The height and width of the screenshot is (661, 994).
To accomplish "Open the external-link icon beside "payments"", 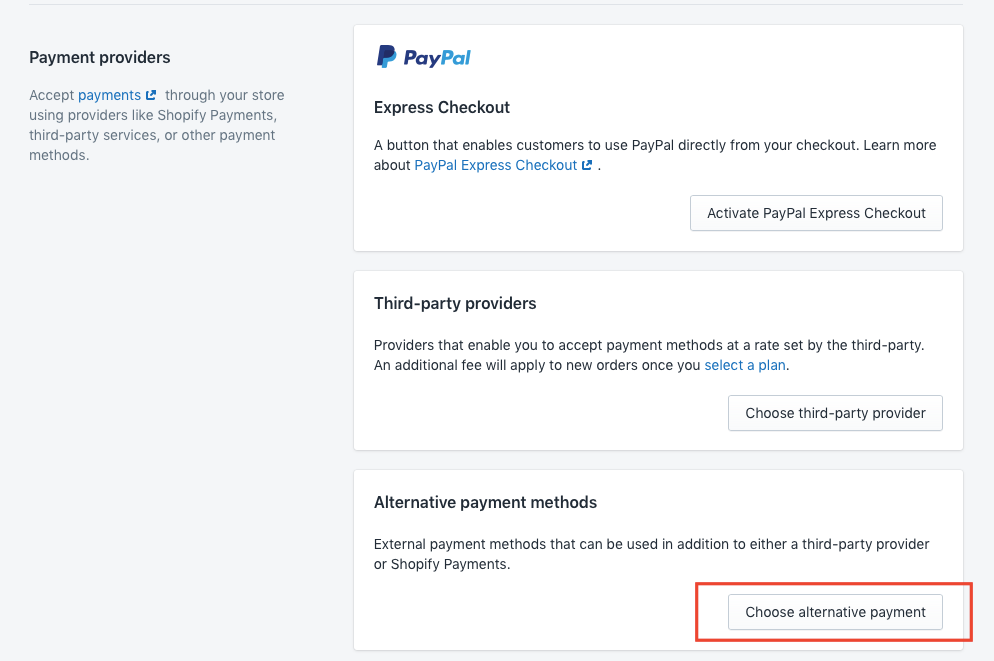I will pos(151,95).
